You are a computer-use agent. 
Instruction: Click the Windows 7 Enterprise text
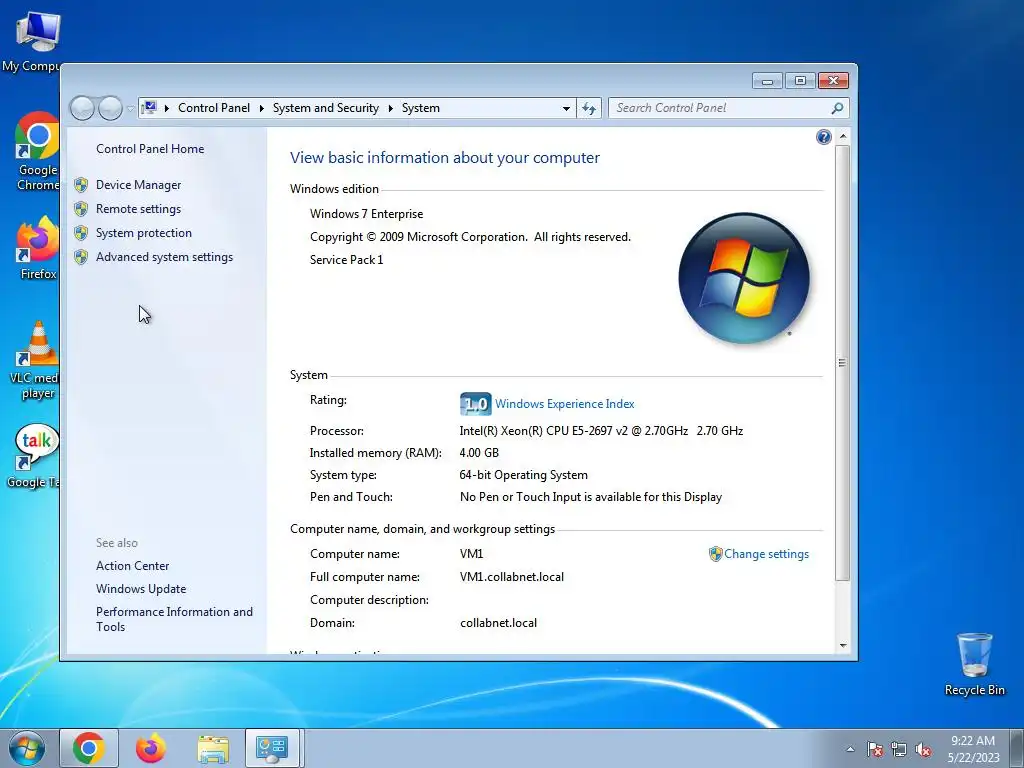pyautogui.click(x=366, y=214)
